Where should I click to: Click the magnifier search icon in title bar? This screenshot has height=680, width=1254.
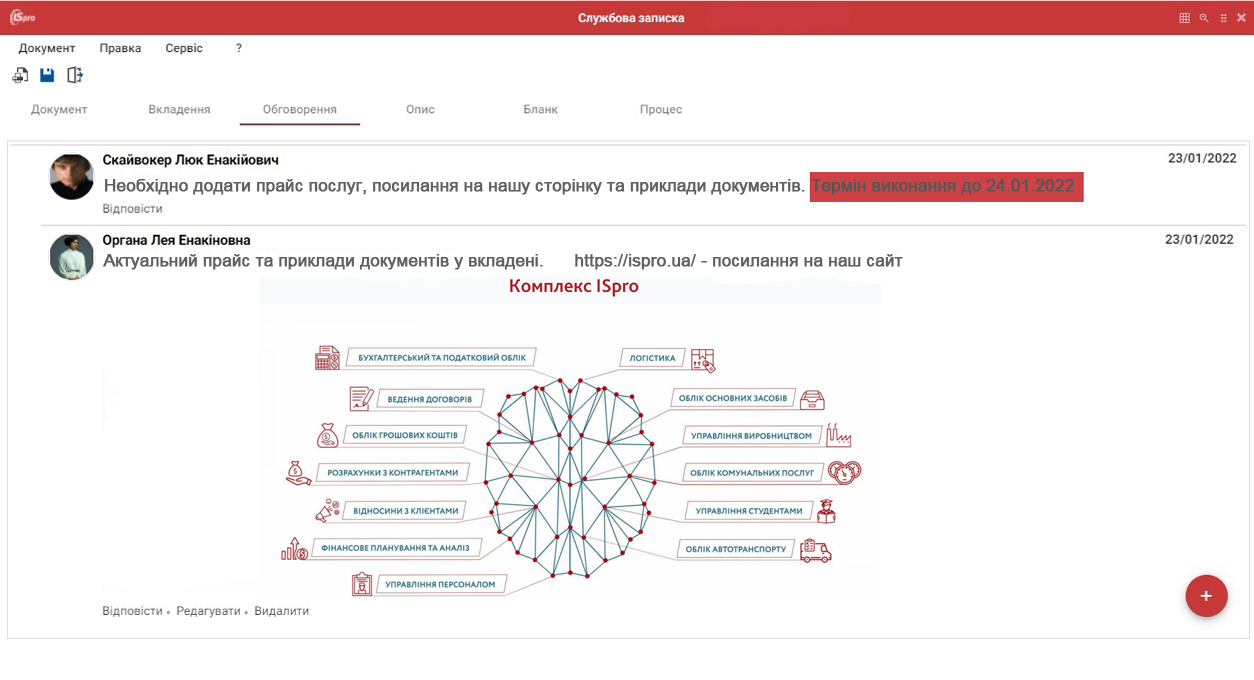tap(1204, 18)
